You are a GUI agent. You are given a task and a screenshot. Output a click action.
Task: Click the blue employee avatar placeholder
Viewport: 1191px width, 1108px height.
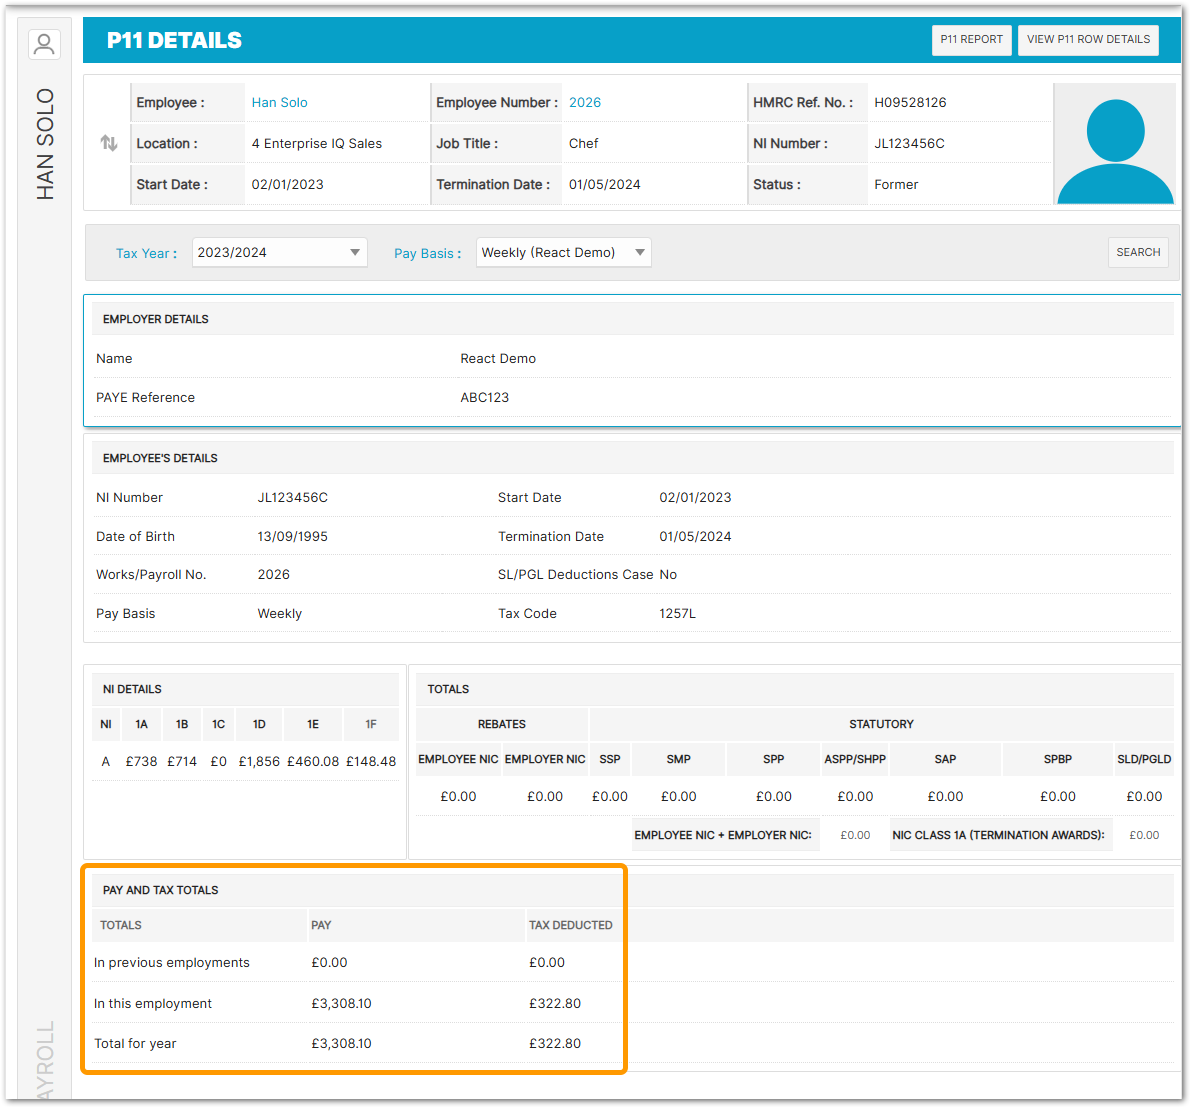click(1114, 143)
